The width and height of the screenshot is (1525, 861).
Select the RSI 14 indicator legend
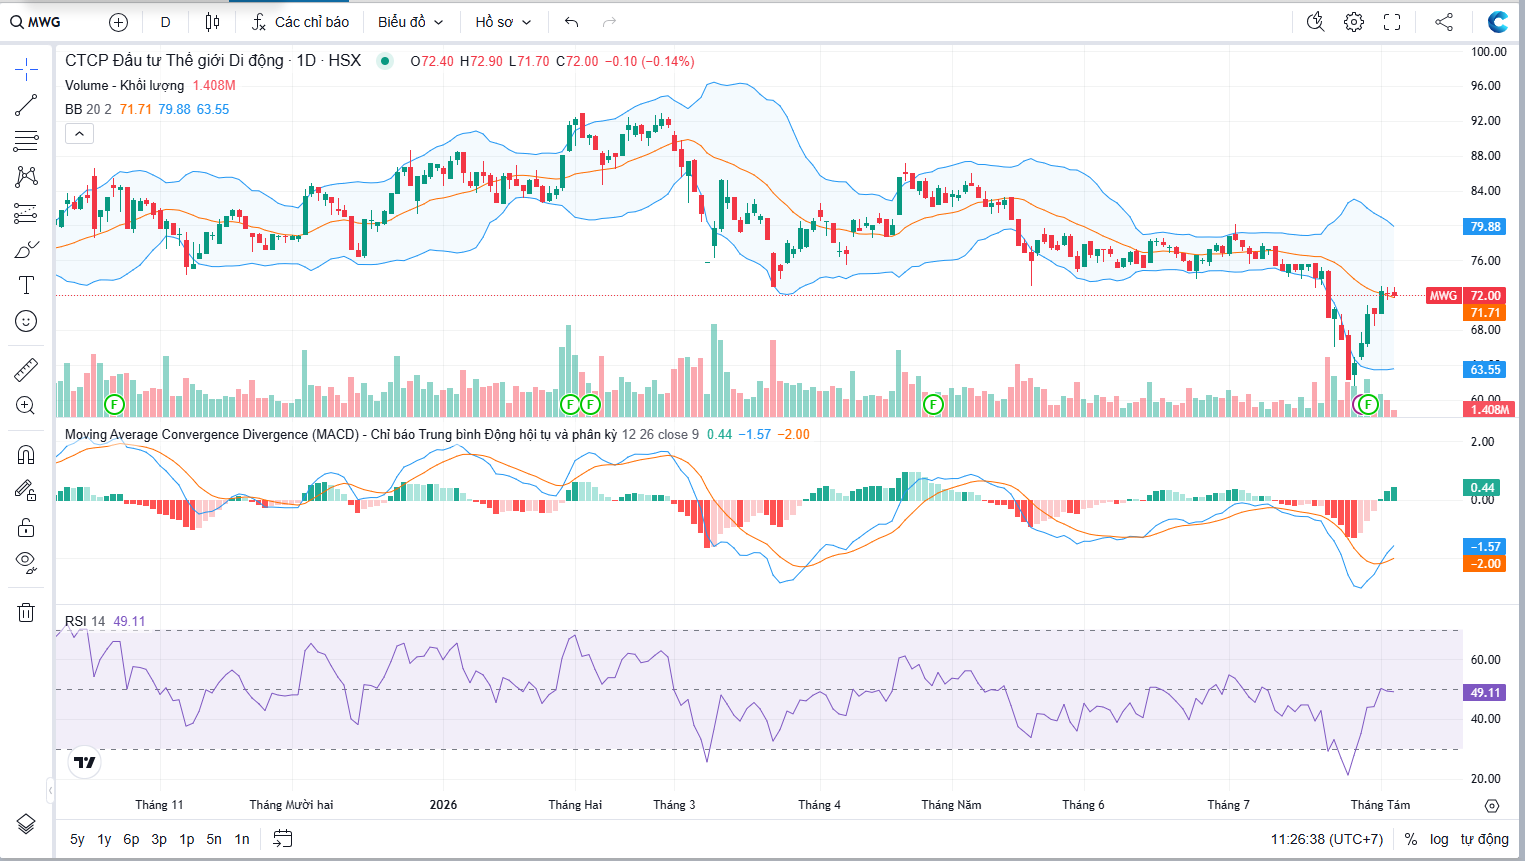pyautogui.click(x=85, y=621)
